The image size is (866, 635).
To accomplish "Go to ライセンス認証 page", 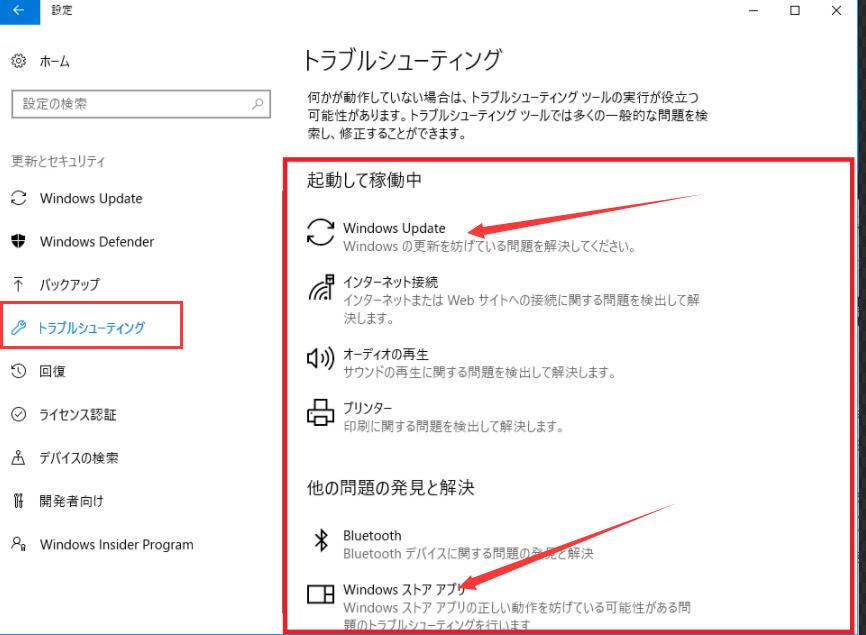I will tap(77, 415).
